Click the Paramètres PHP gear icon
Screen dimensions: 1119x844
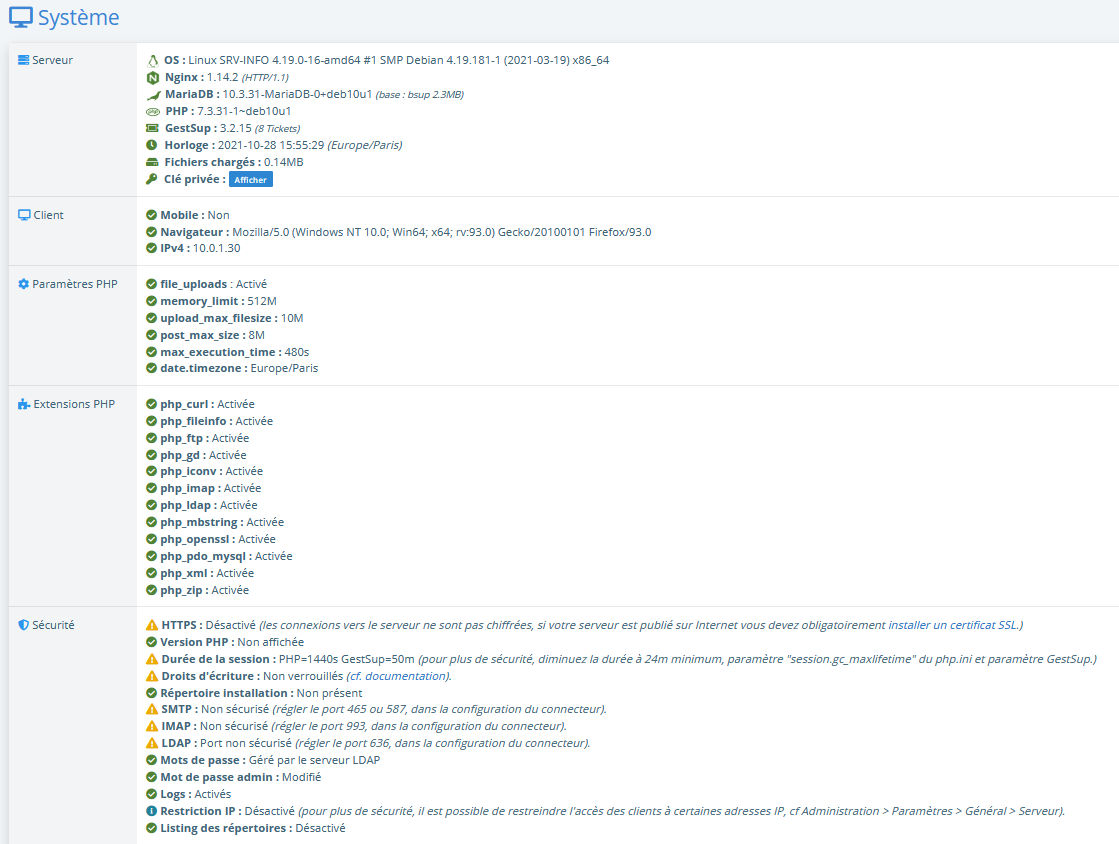click(x=24, y=284)
